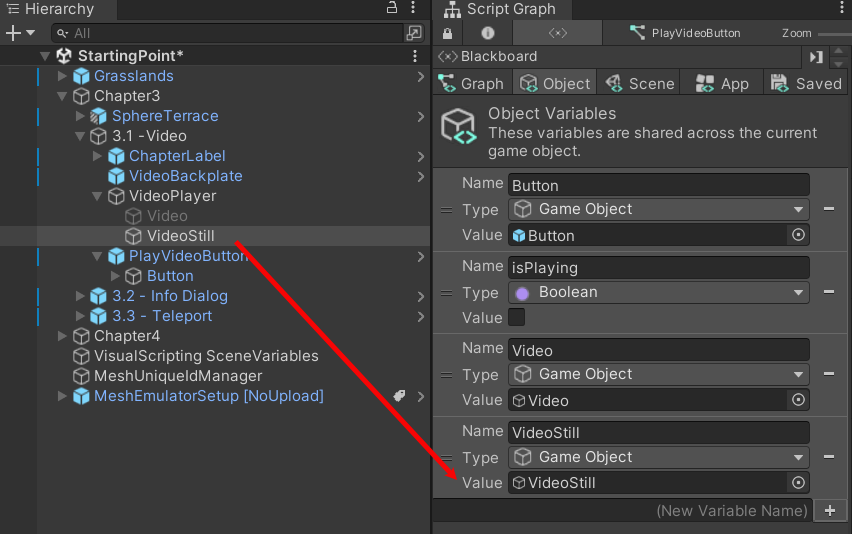The height and width of the screenshot is (534, 852).
Task: Collapse the 3.1 -Video object
Action: [x=80, y=136]
